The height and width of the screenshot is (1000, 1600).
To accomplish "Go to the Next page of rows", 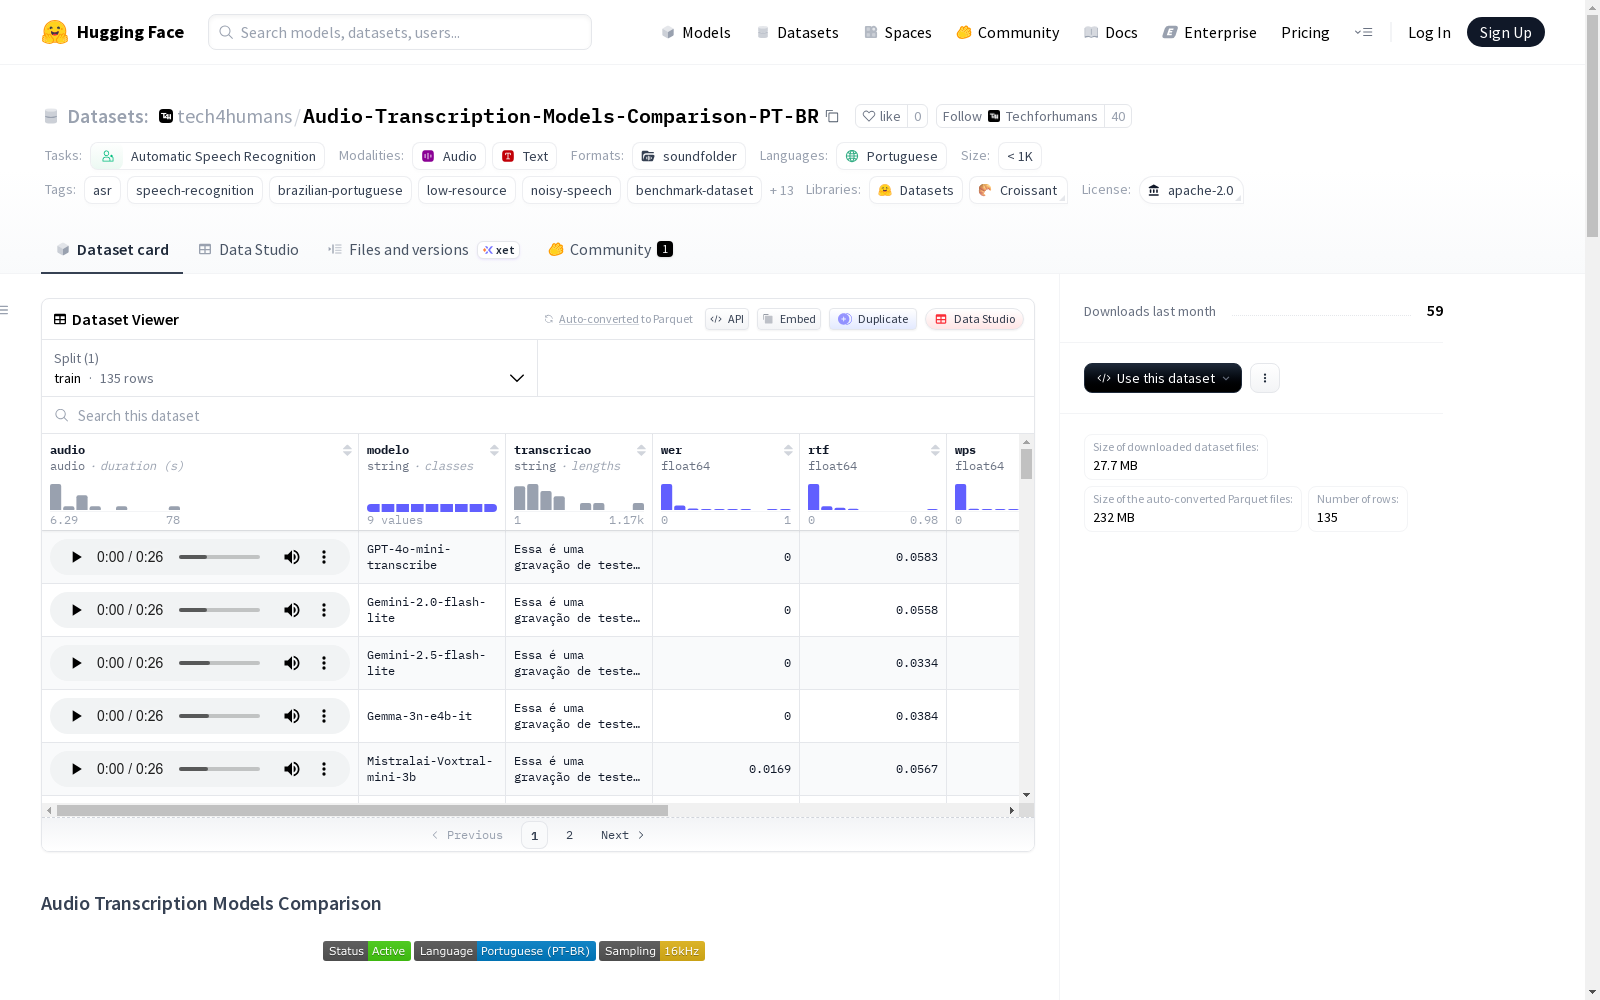I will pyautogui.click(x=622, y=835).
